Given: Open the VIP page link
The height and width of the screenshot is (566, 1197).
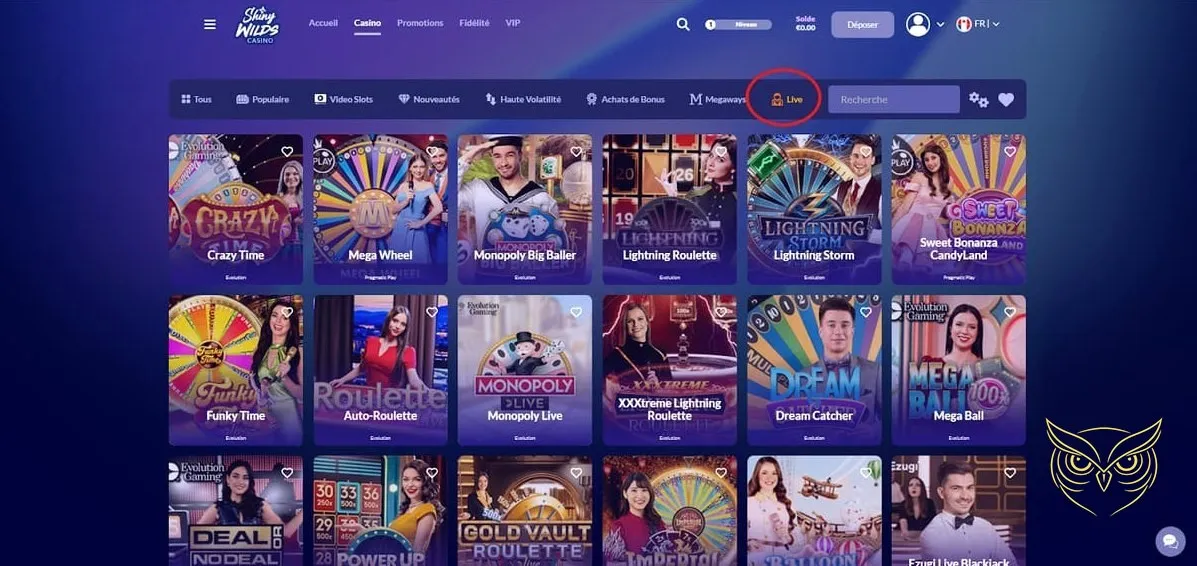Looking at the screenshot, I should pos(513,23).
